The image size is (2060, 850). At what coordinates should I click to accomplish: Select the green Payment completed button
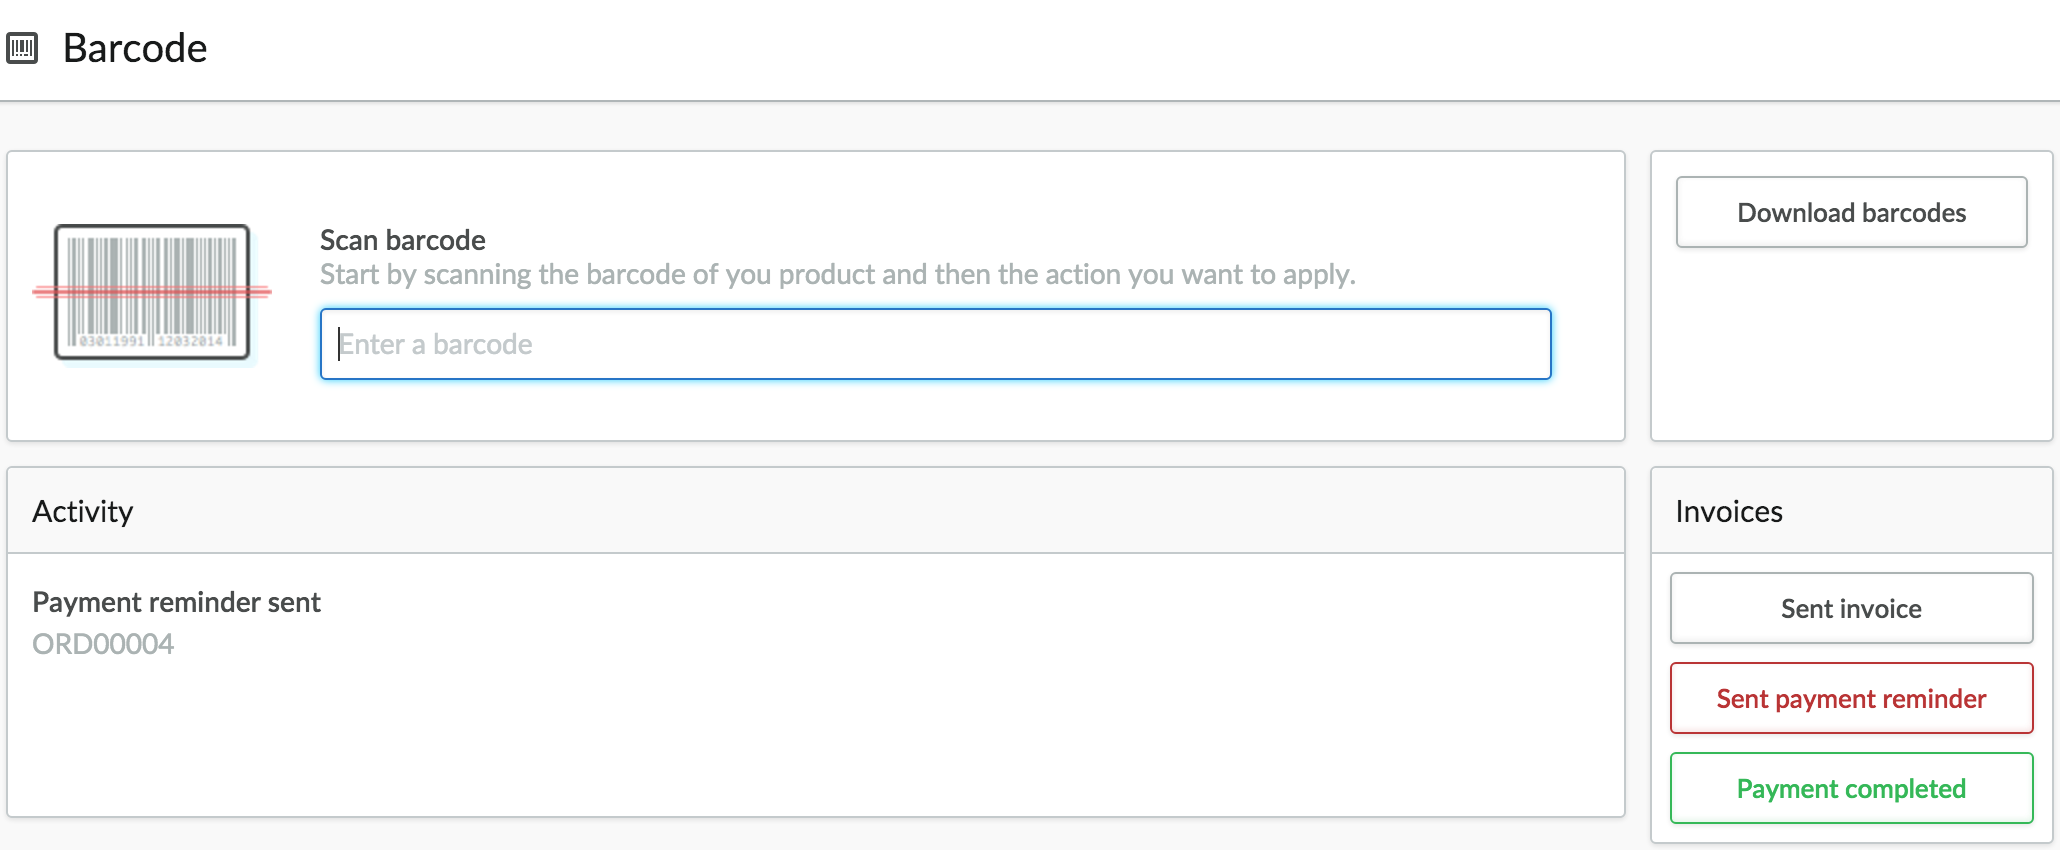coord(1851,788)
